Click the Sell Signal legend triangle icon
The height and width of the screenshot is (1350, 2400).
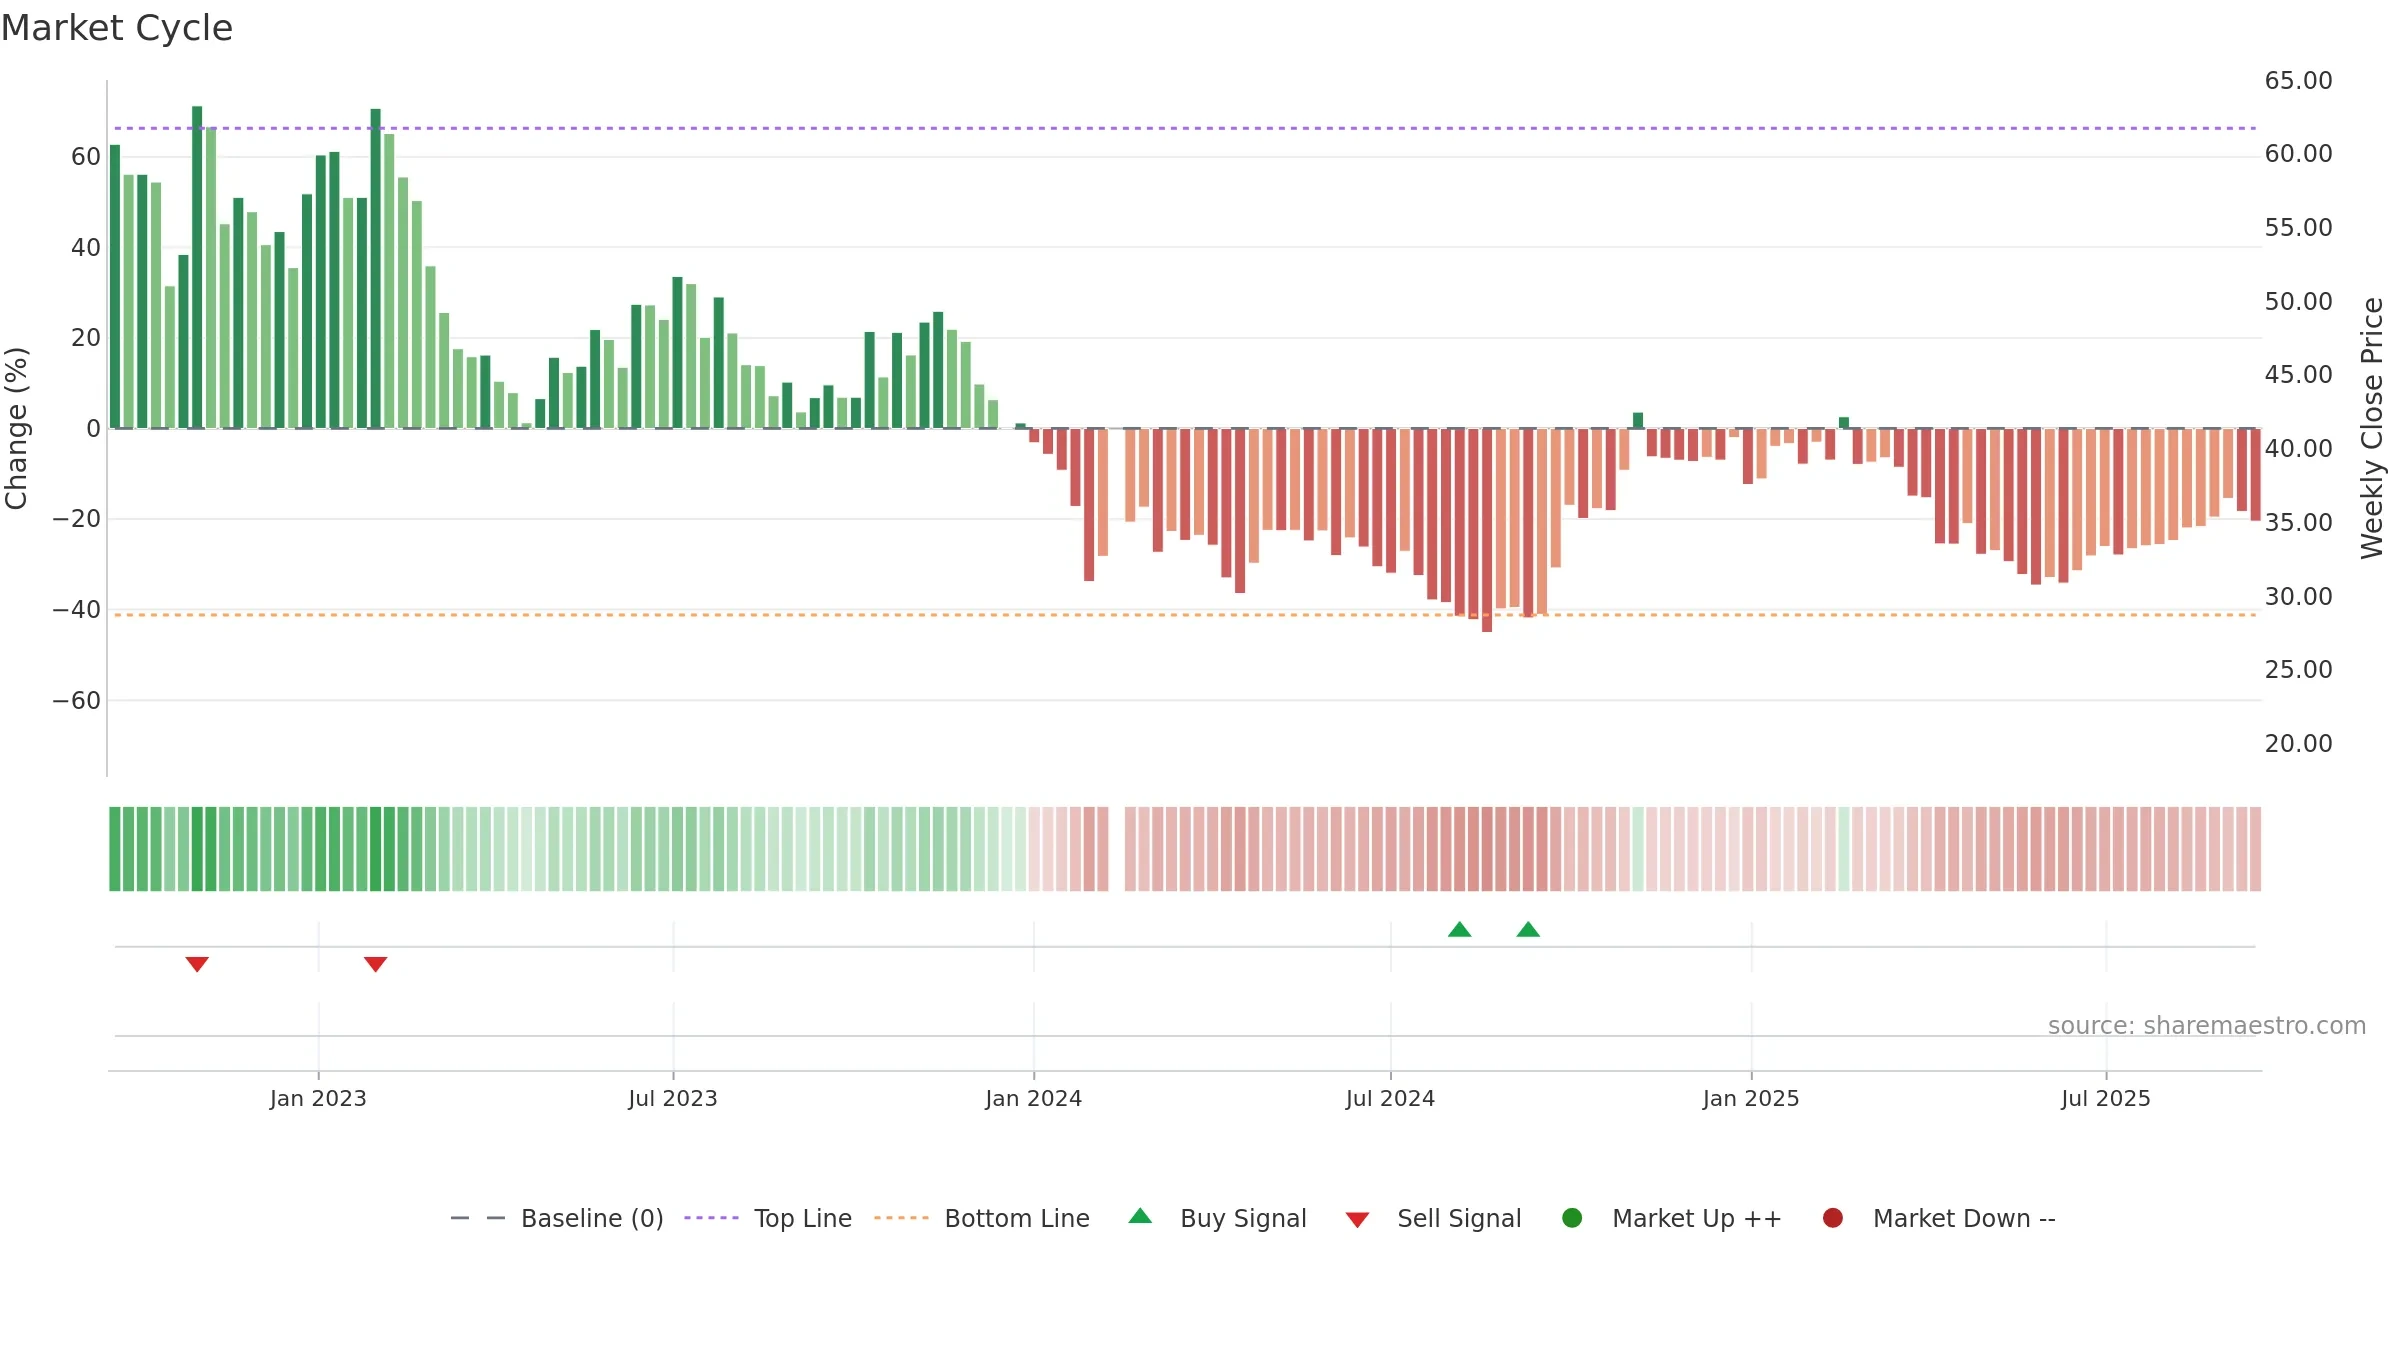tap(1357, 1220)
